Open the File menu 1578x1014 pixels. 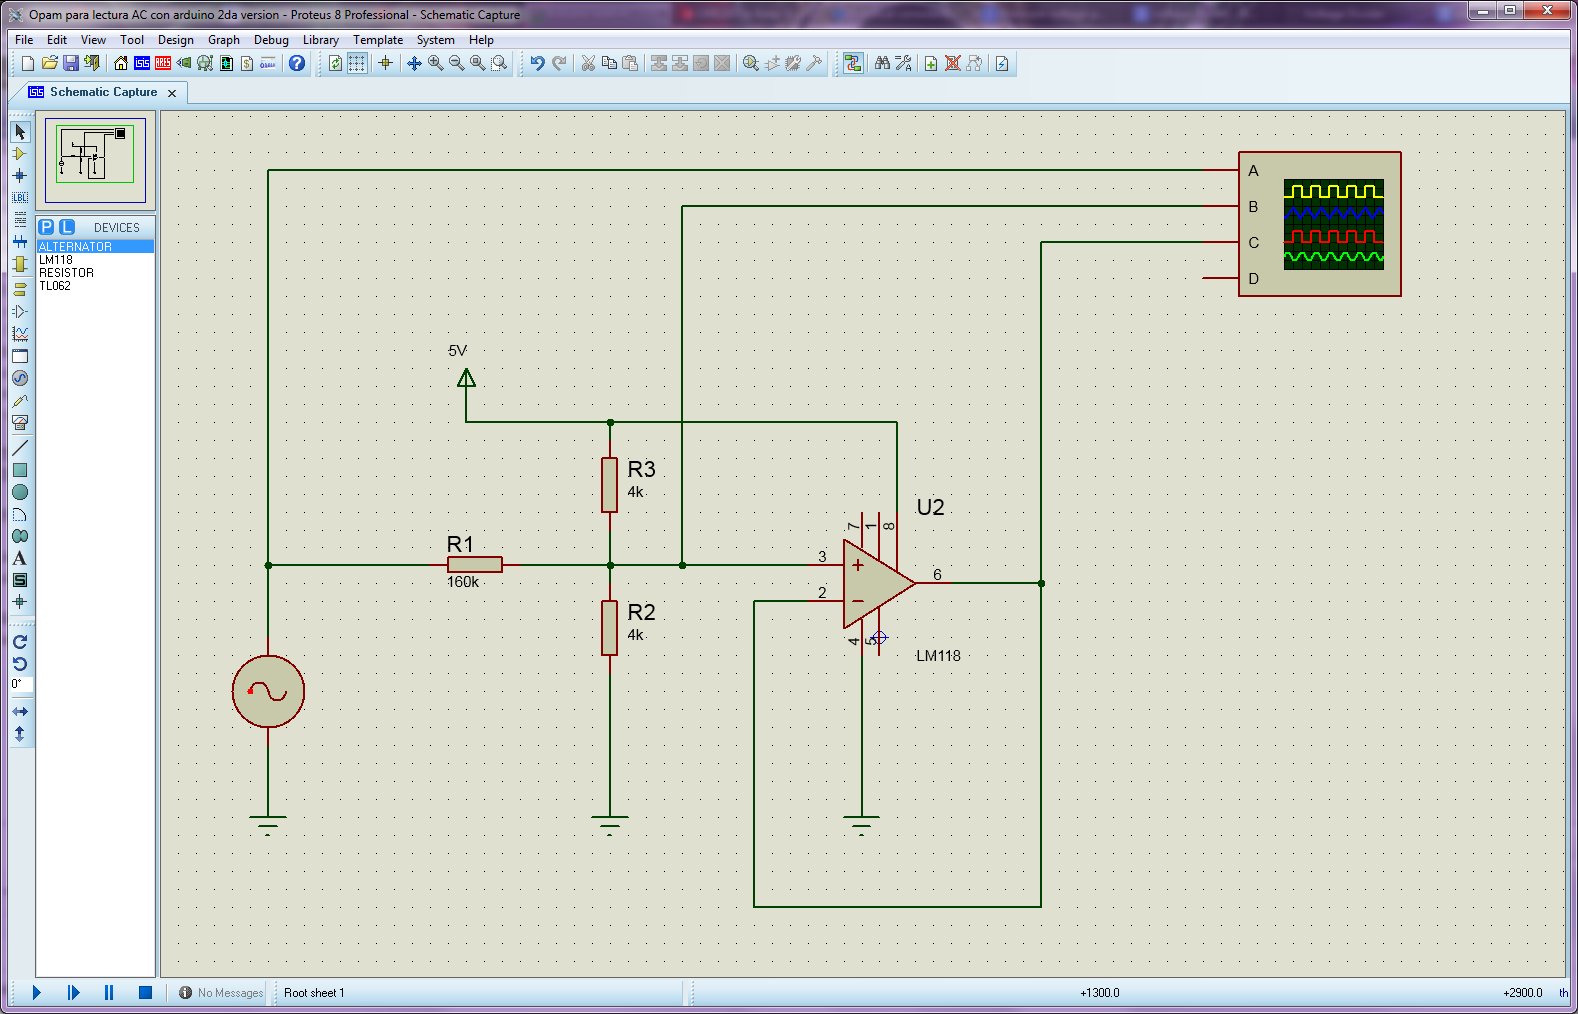(24, 40)
